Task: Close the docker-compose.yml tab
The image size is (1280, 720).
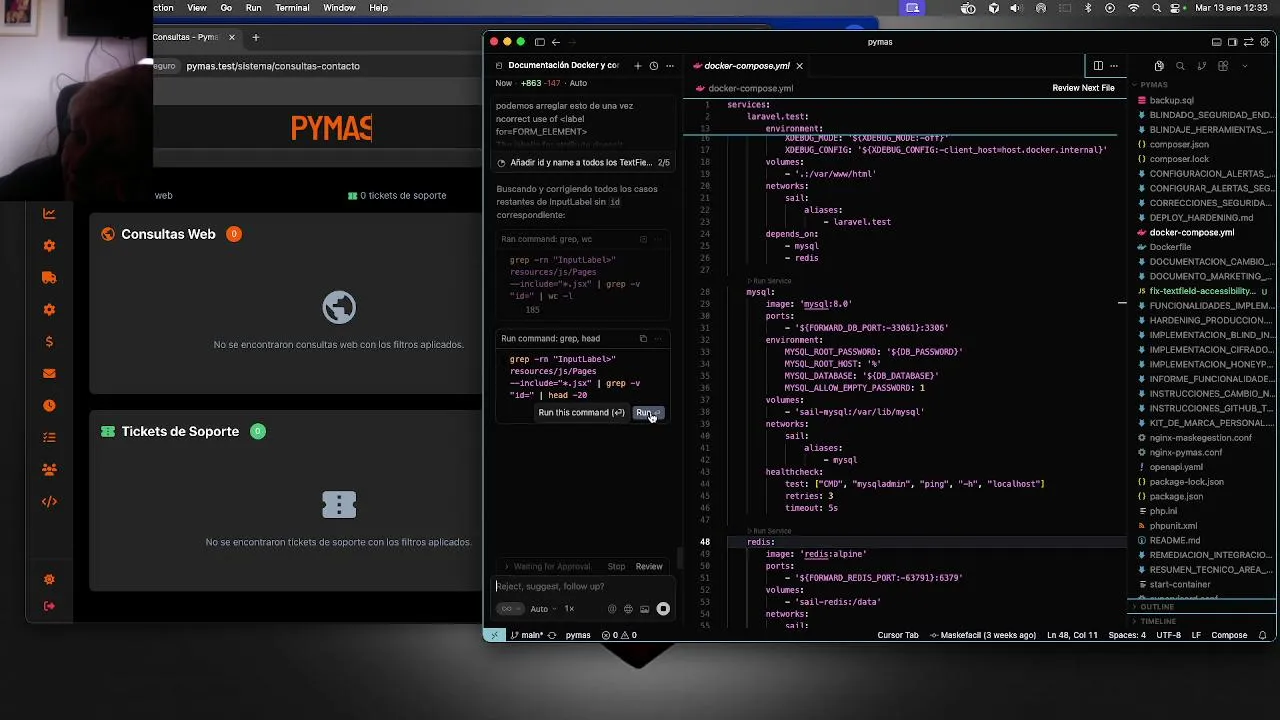Action: (799, 66)
